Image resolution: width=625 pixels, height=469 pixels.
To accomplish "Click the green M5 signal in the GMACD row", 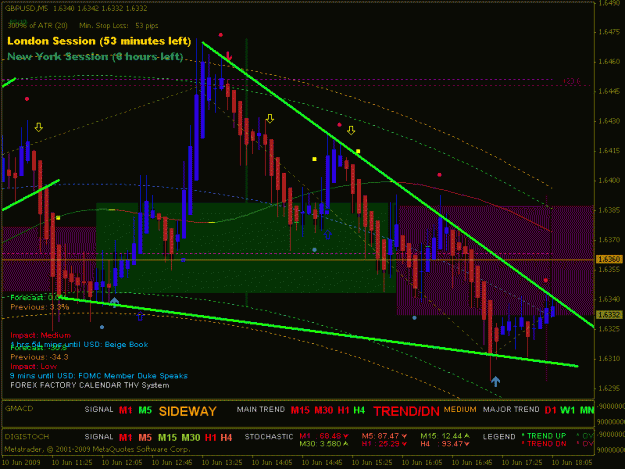I will [x=145, y=410].
